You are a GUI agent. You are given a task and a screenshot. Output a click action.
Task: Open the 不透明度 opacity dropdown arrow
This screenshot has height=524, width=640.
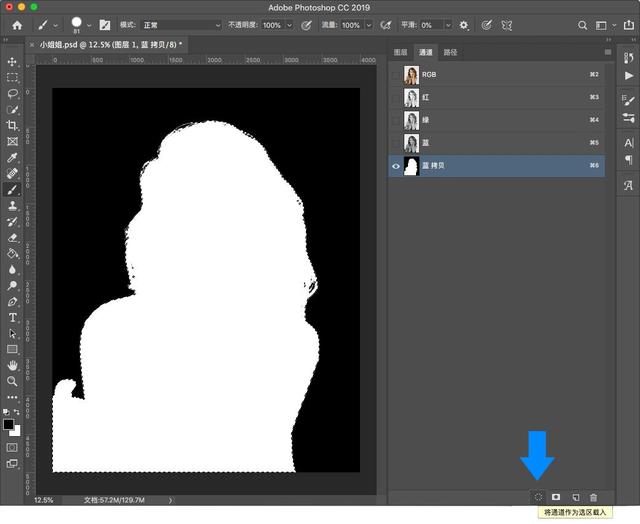coord(289,25)
